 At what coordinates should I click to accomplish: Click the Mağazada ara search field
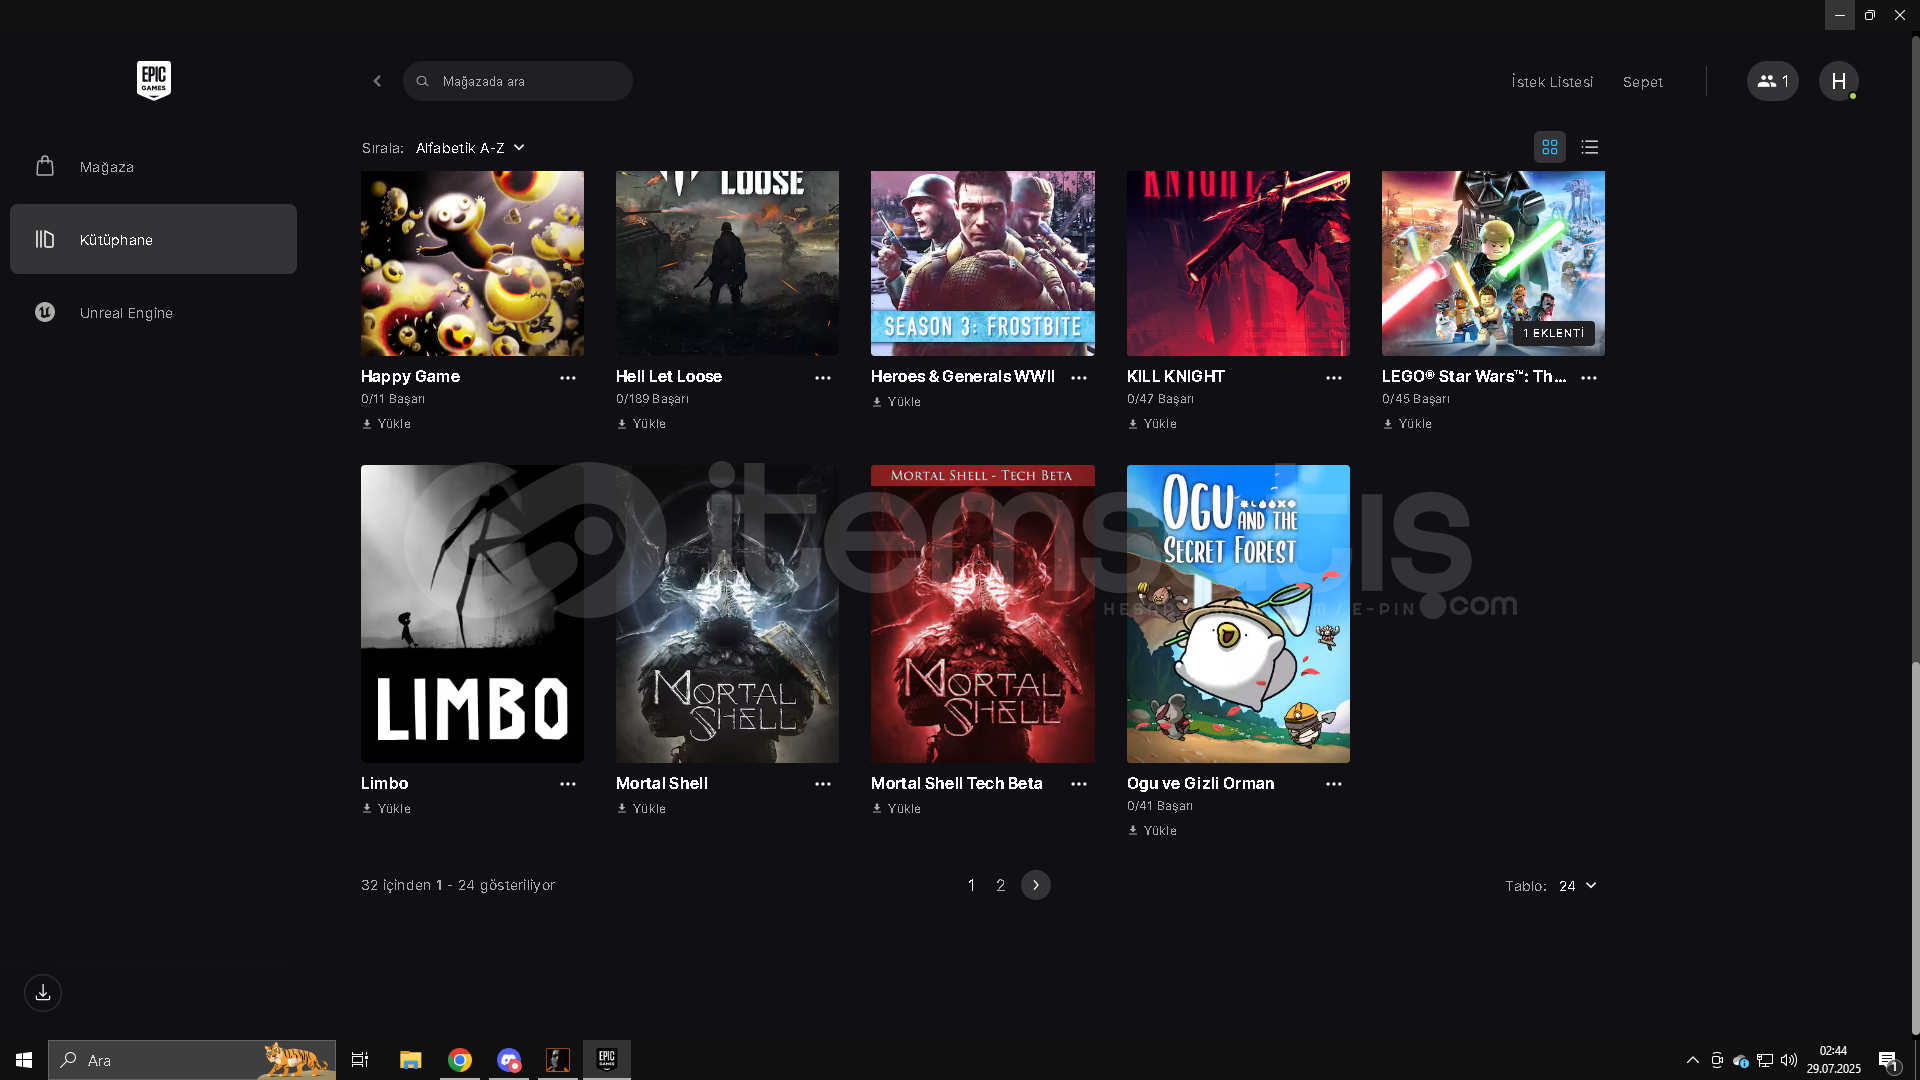(518, 81)
